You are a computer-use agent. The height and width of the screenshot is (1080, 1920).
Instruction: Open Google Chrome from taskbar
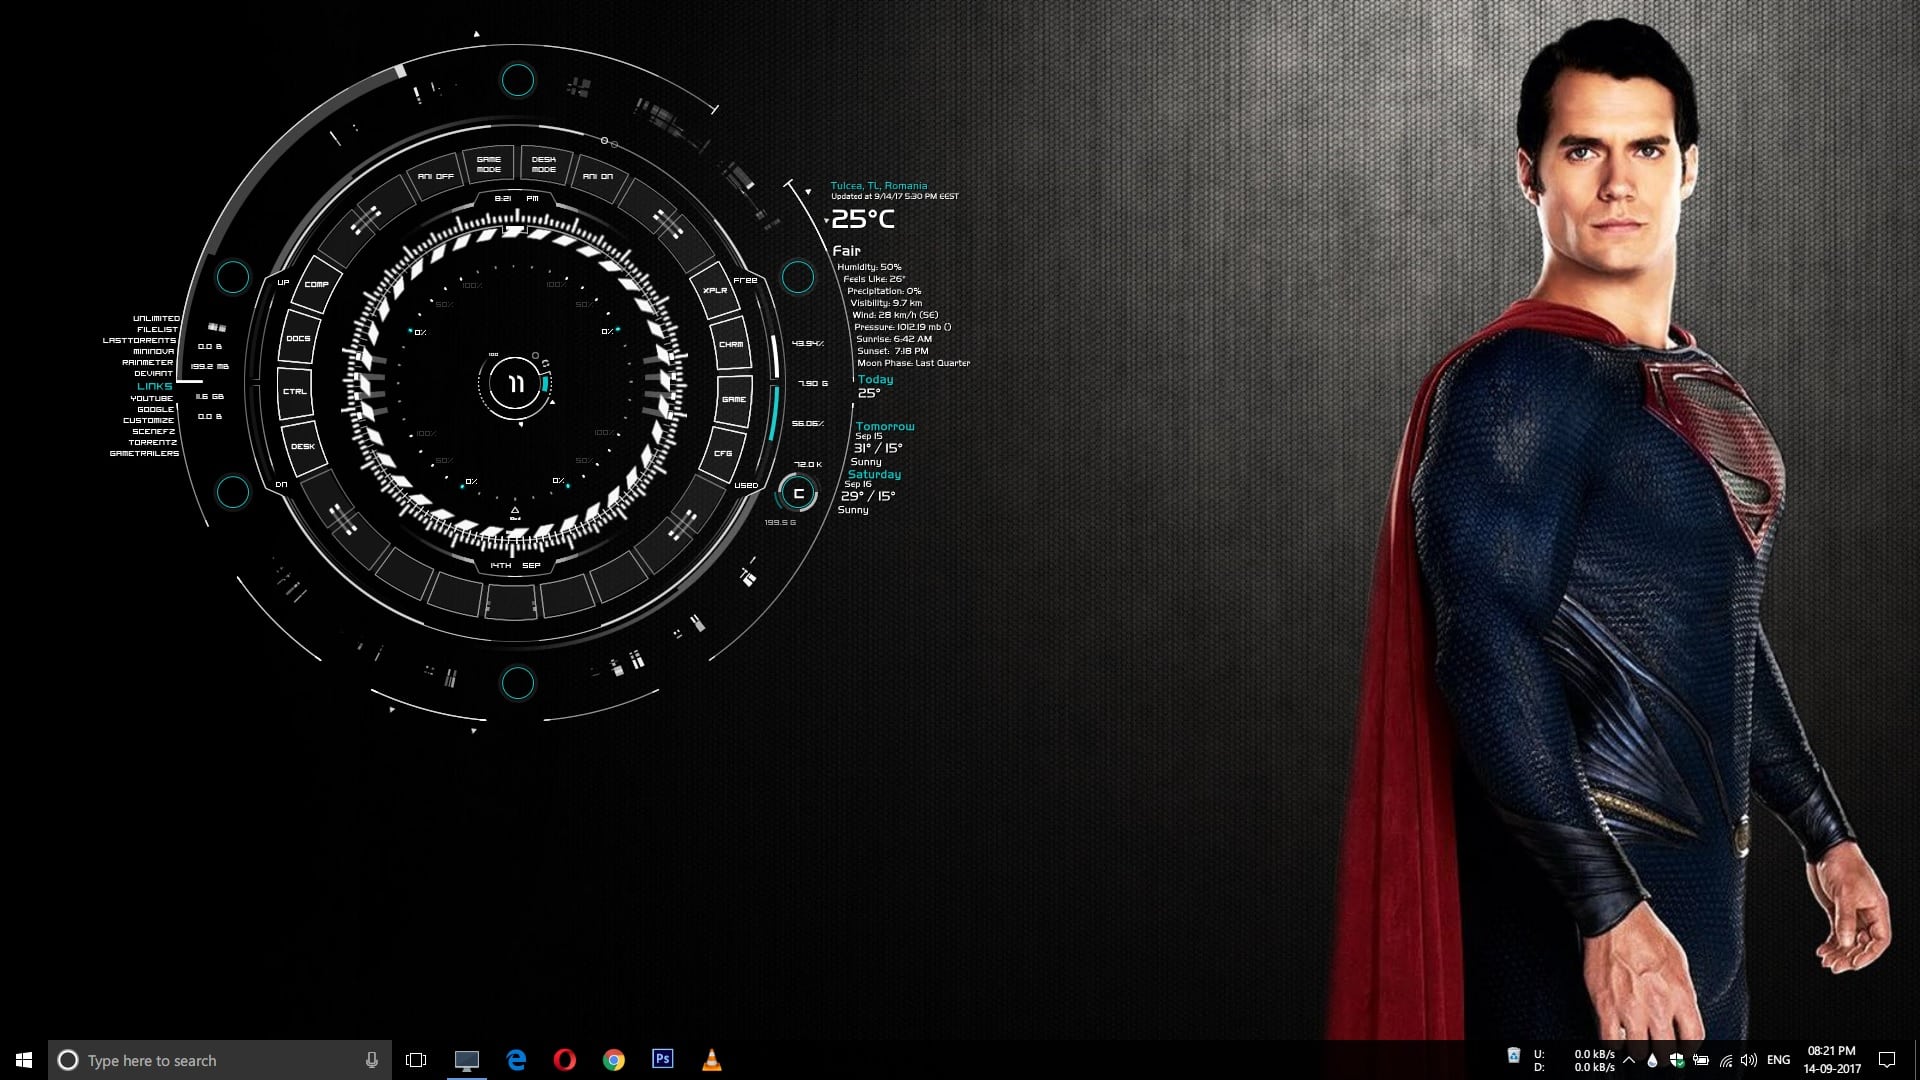pyautogui.click(x=613, y=1059)
